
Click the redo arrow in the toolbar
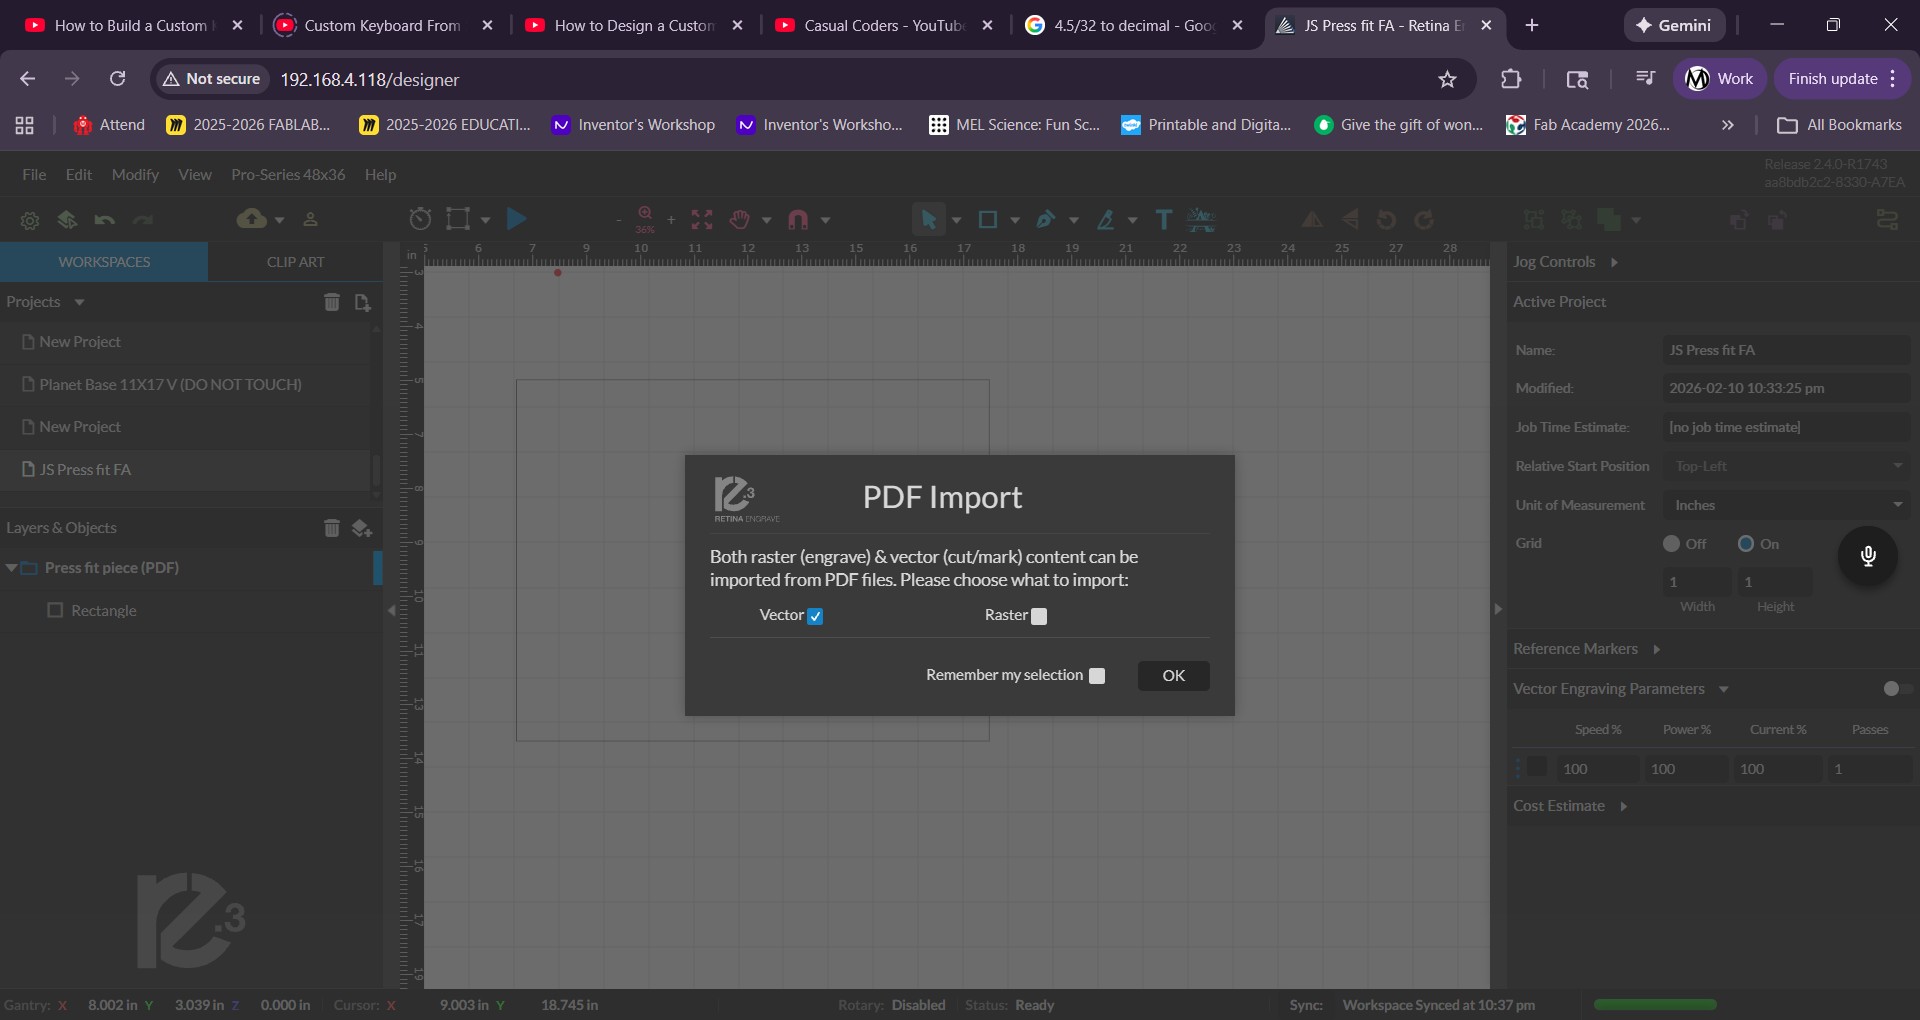tap(143, 220)
